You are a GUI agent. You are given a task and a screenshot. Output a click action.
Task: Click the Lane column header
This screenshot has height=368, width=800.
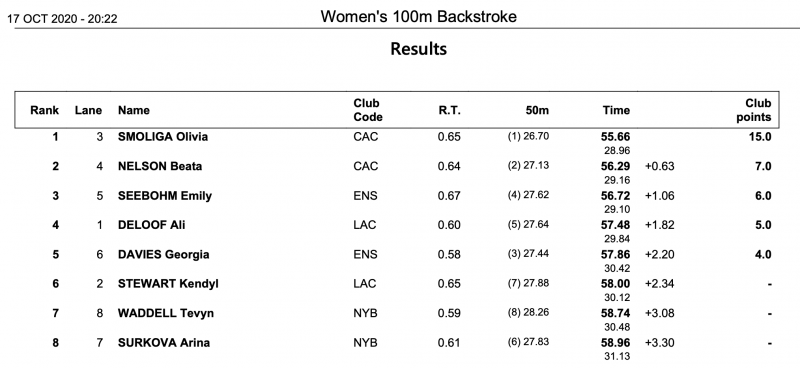(88, 110)
